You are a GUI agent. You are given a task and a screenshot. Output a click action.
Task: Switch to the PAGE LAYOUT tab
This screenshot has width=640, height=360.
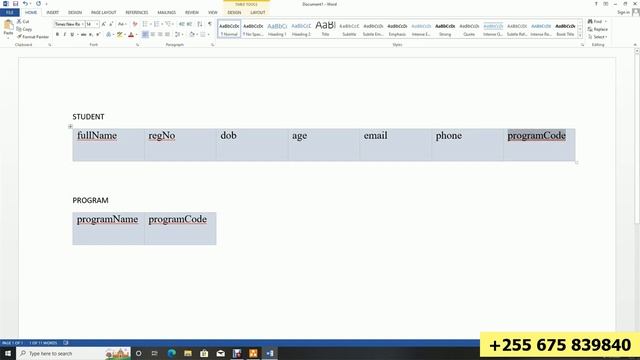pos(104,13)
